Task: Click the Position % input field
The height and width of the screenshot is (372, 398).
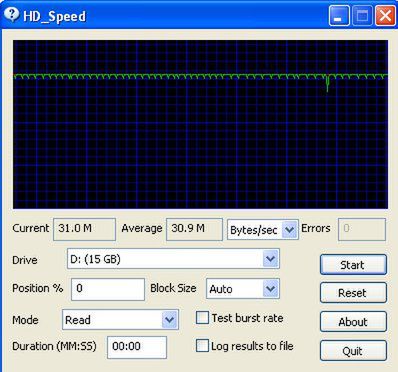Action: click(x=108, y=289)
